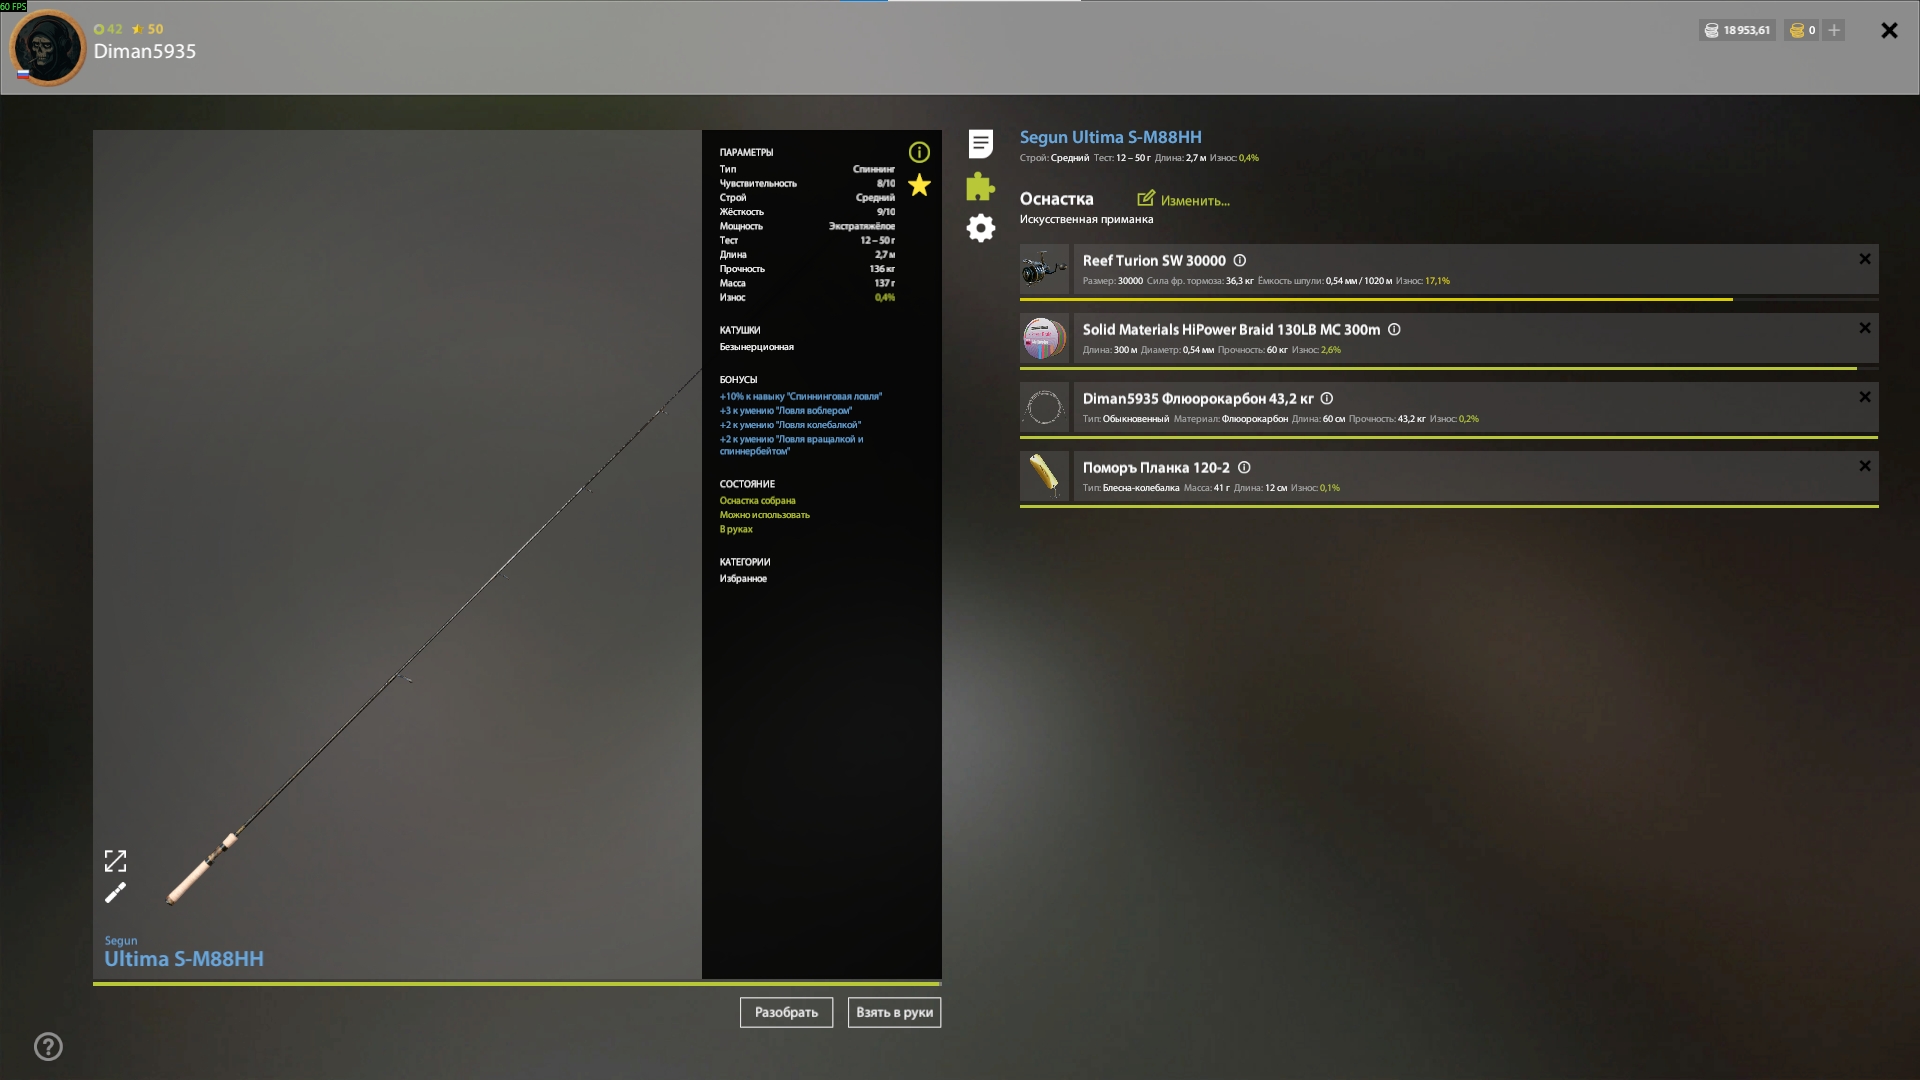This screenshot has height=1080, width=1920.
Task: Show info for Поморъ Планка 120-2 lure
Action: pos(1244,467)
